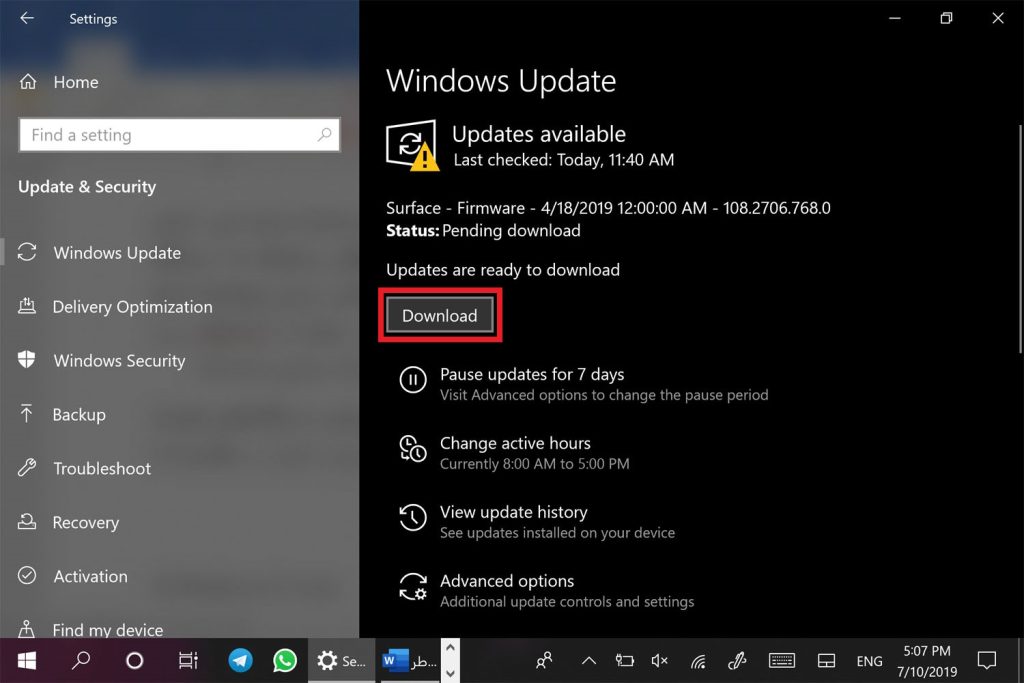
Task: Expand hidden system tray icons chevron
Action: tap(589, 661)
